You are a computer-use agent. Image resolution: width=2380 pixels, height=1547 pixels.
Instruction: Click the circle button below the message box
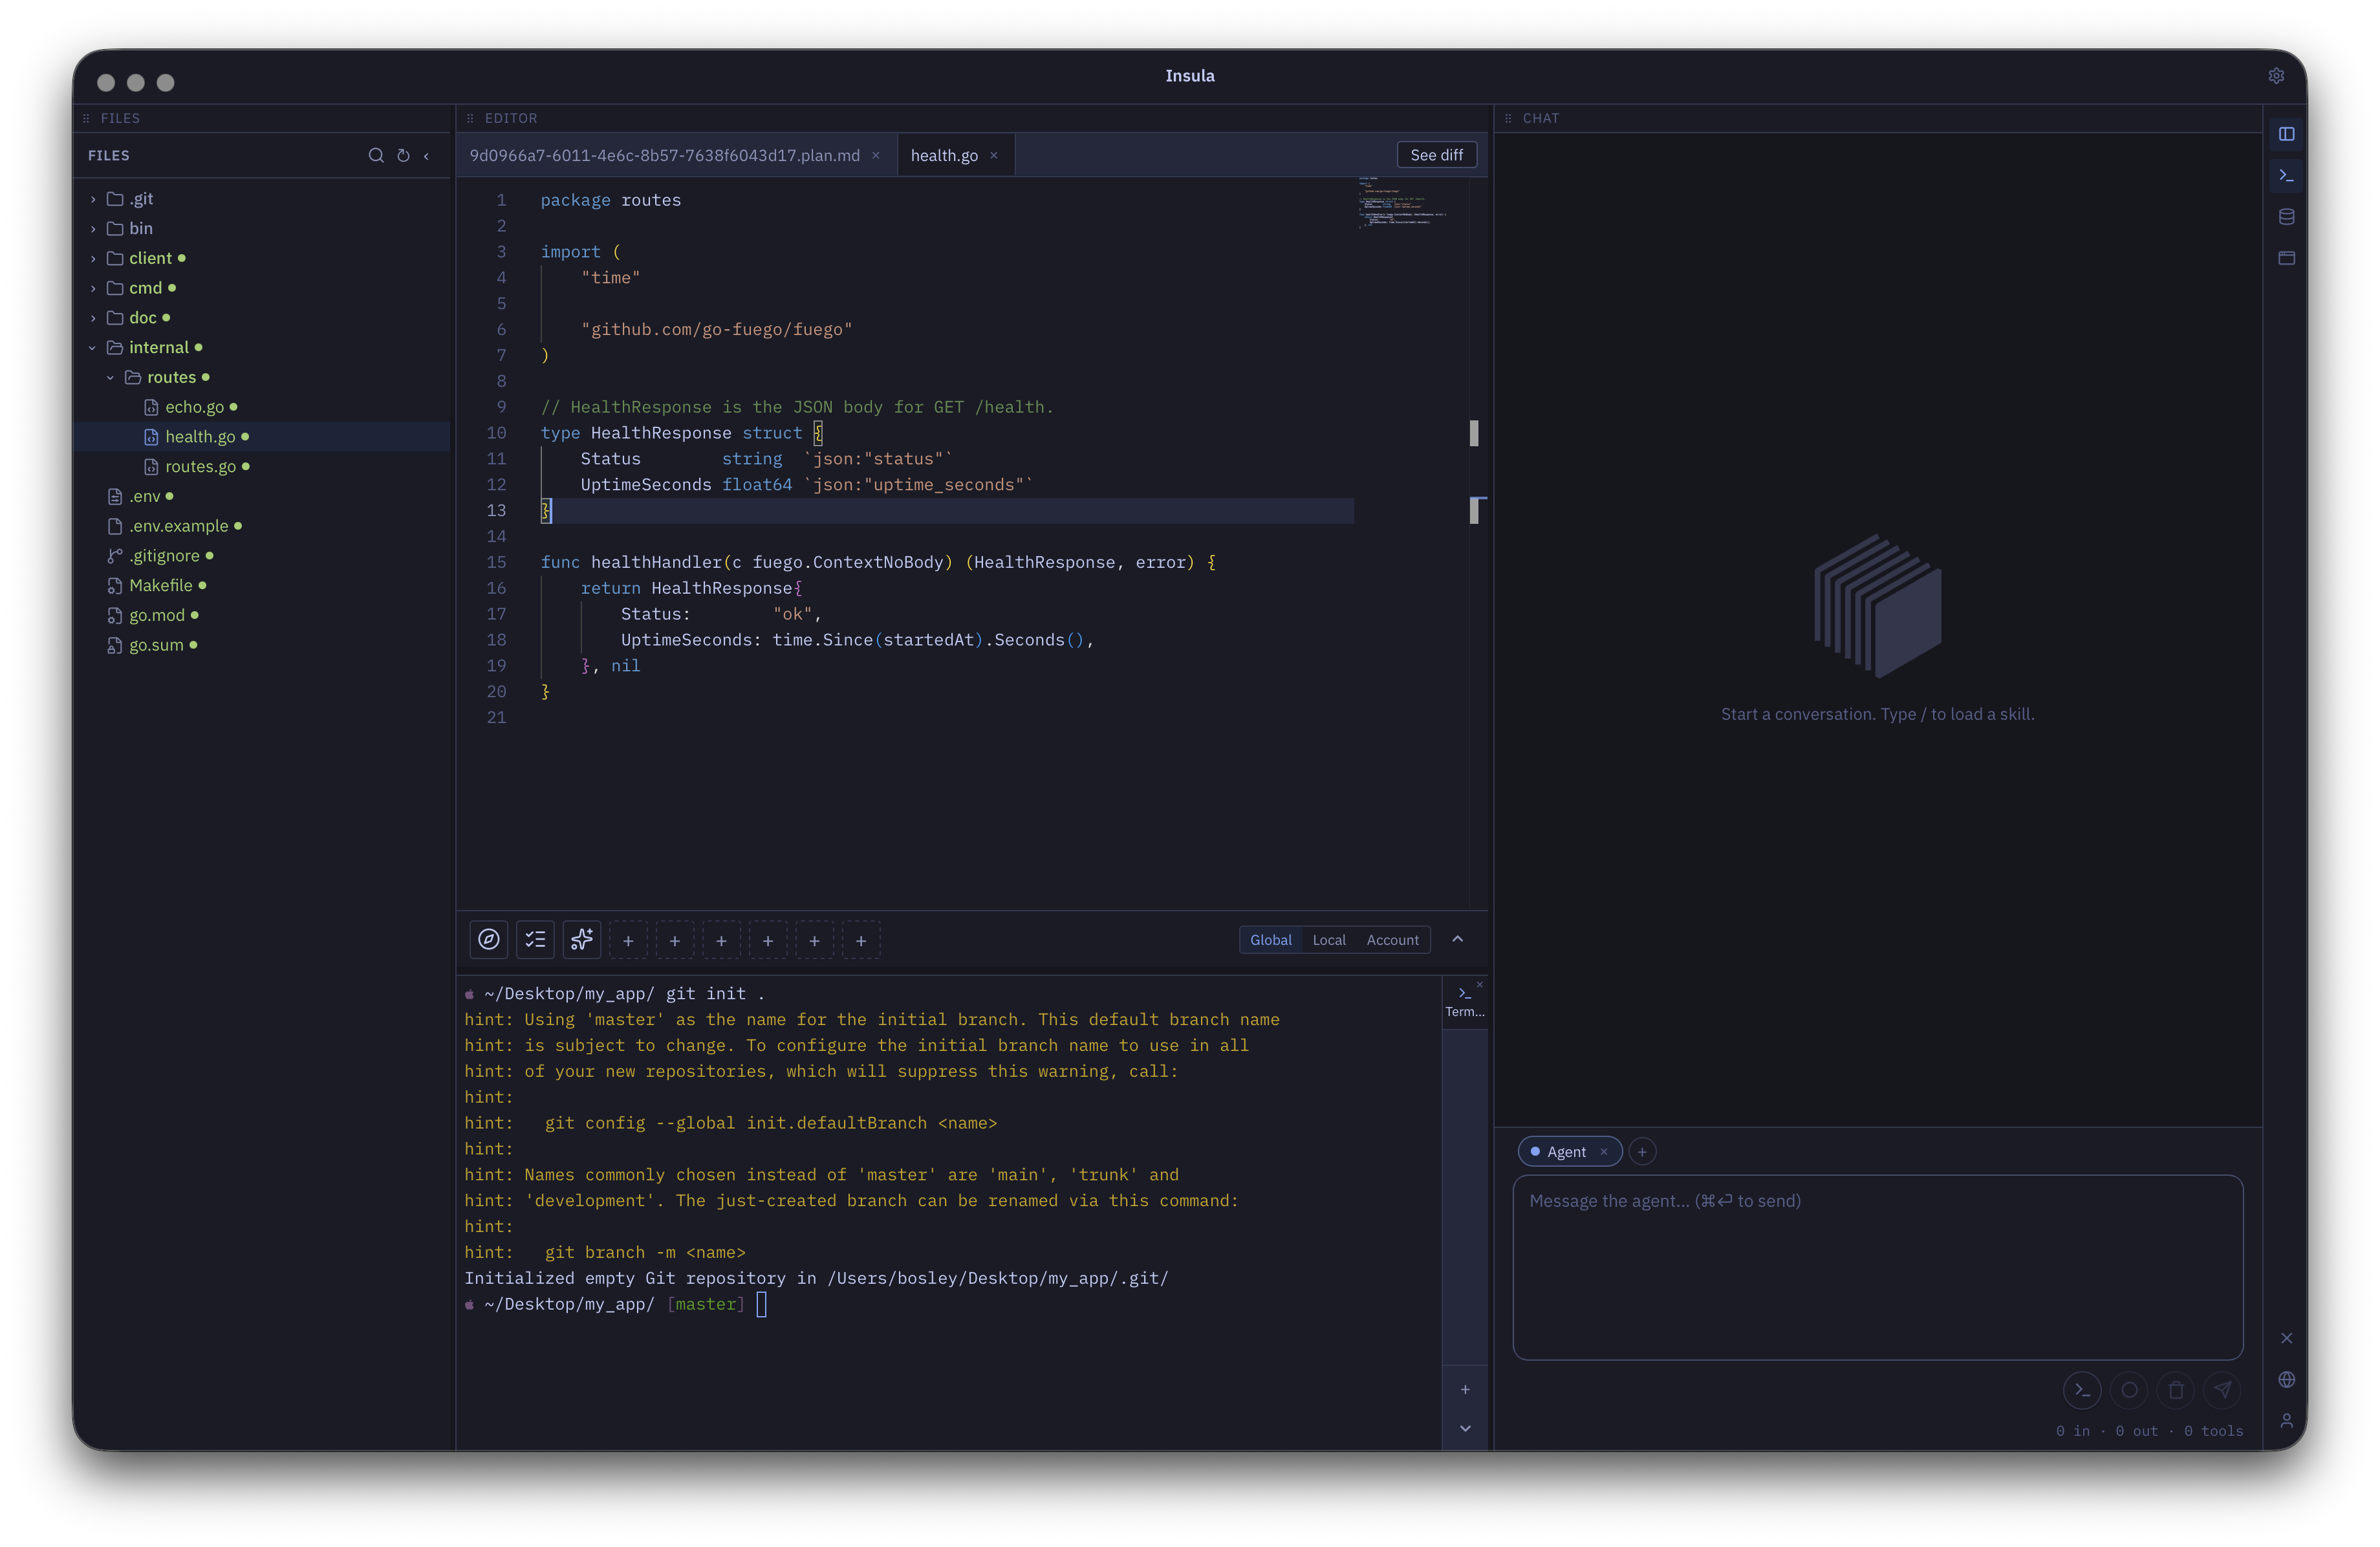tap(2129, 1389)
